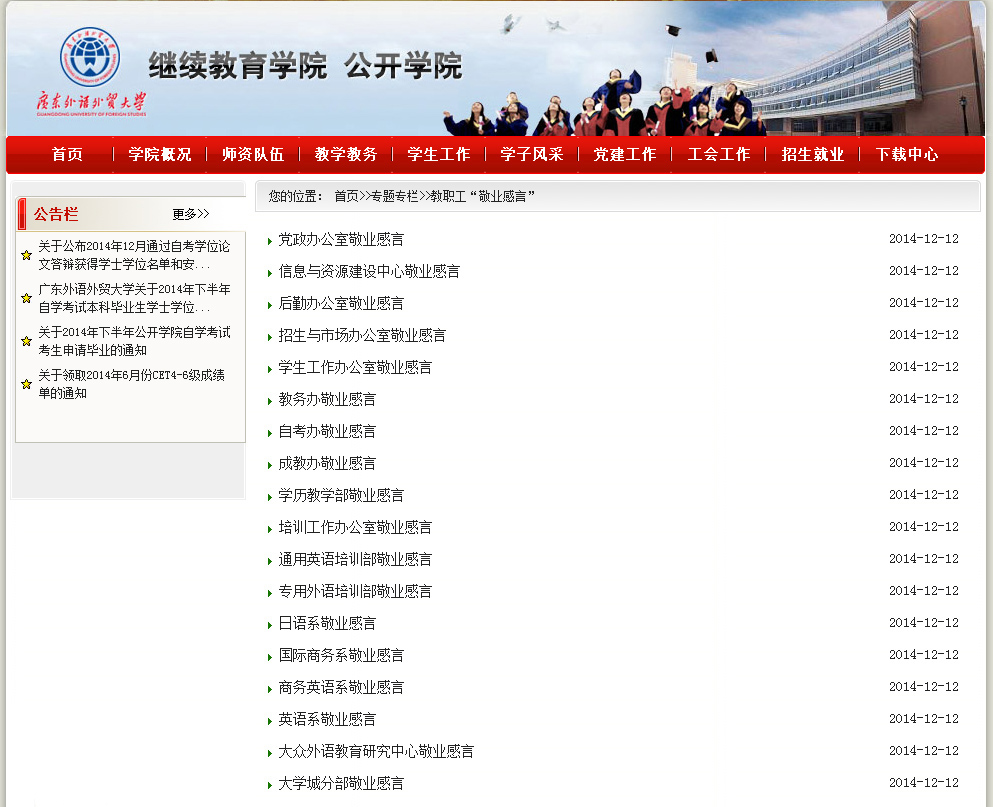993x807 pixels.
Task: Open 更多>> link in 公告栏 panel
Action: [190, 214]
